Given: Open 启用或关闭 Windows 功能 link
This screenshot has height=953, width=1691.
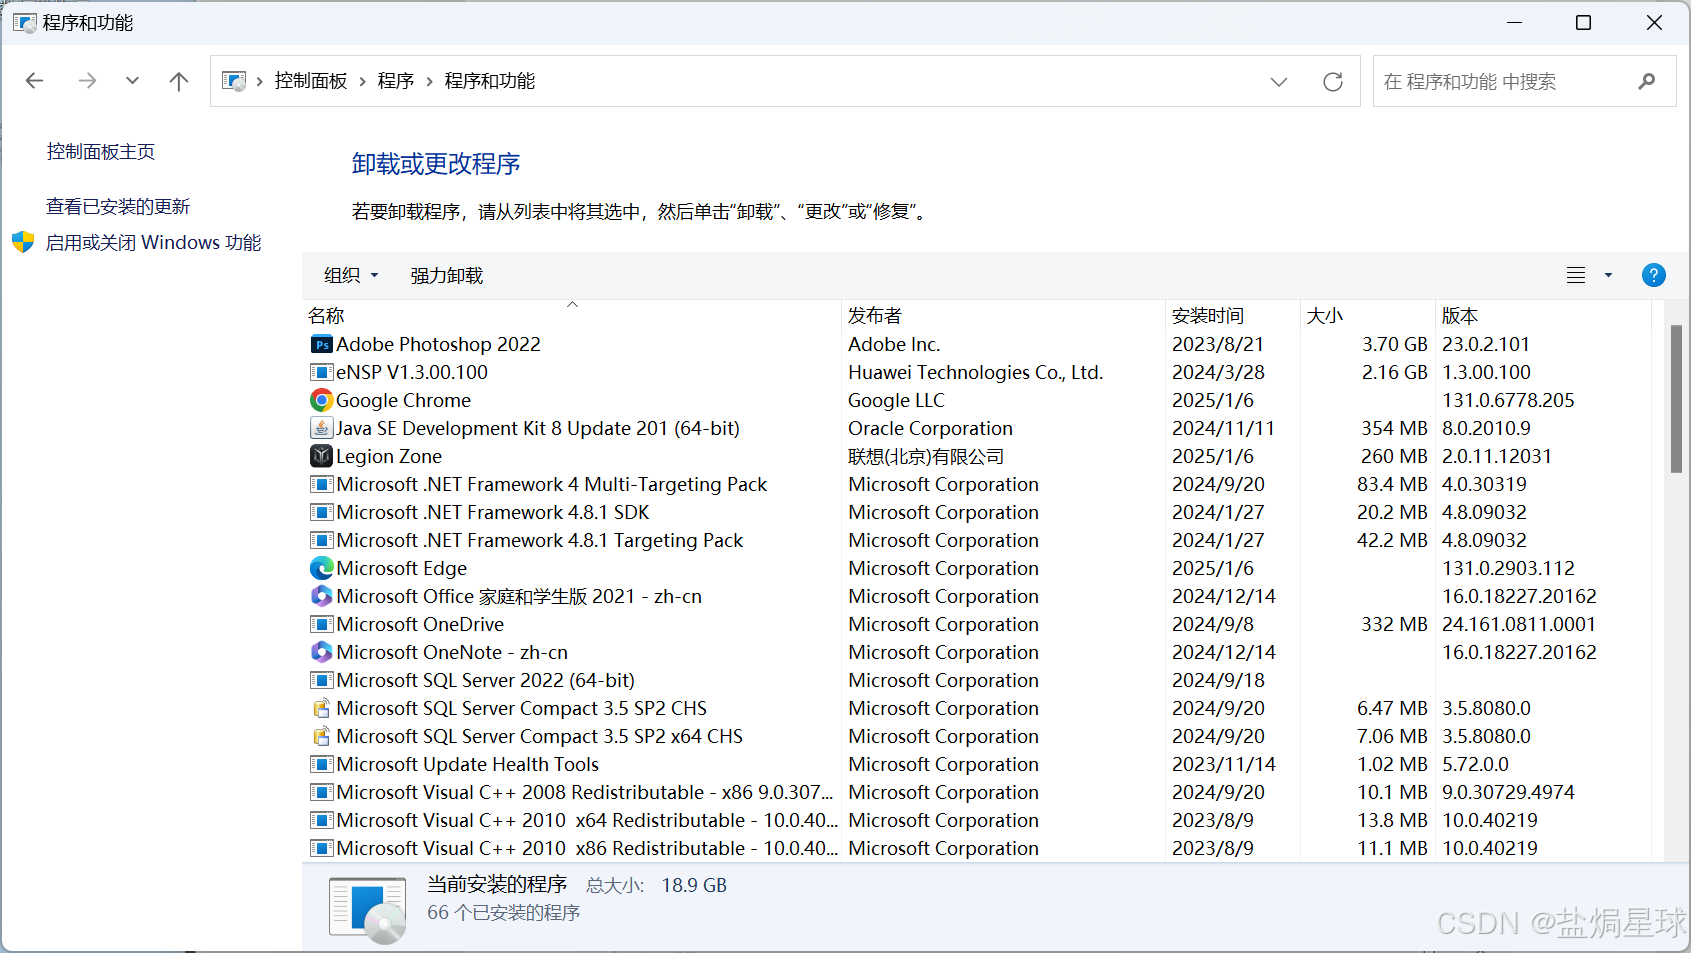Looking at the screenshot, I should pos(153,242).
